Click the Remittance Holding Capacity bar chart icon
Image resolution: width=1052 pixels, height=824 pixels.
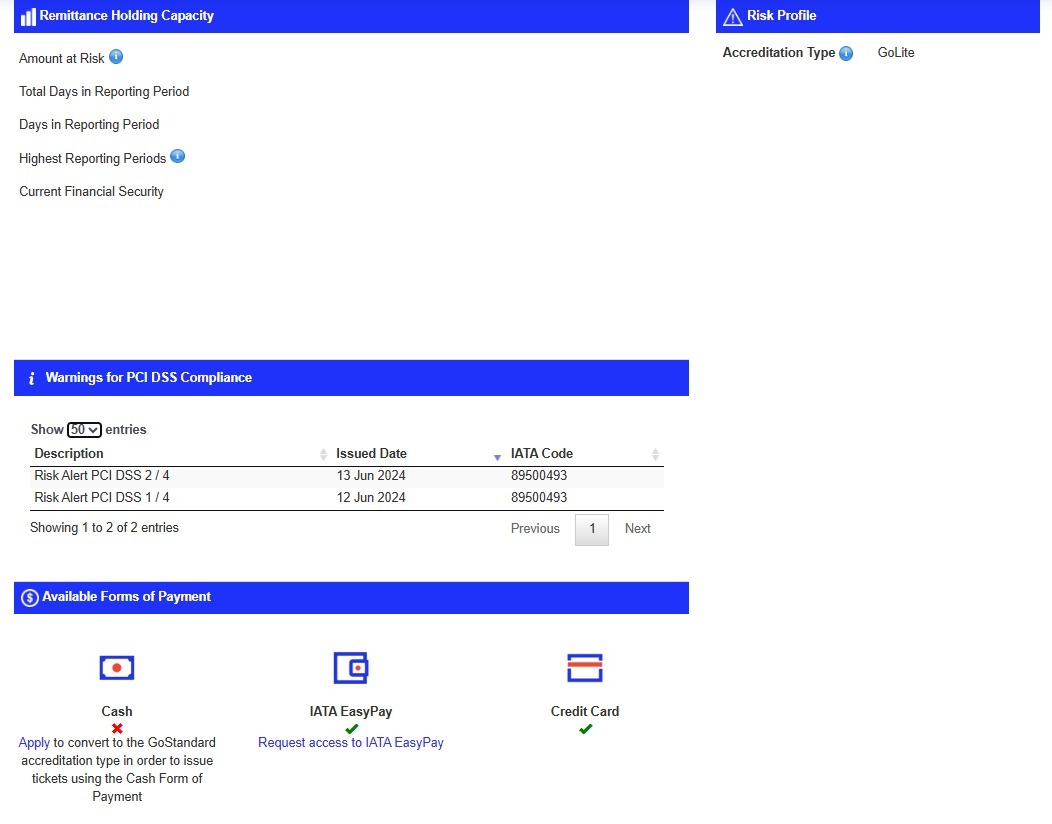coord(28,17)
